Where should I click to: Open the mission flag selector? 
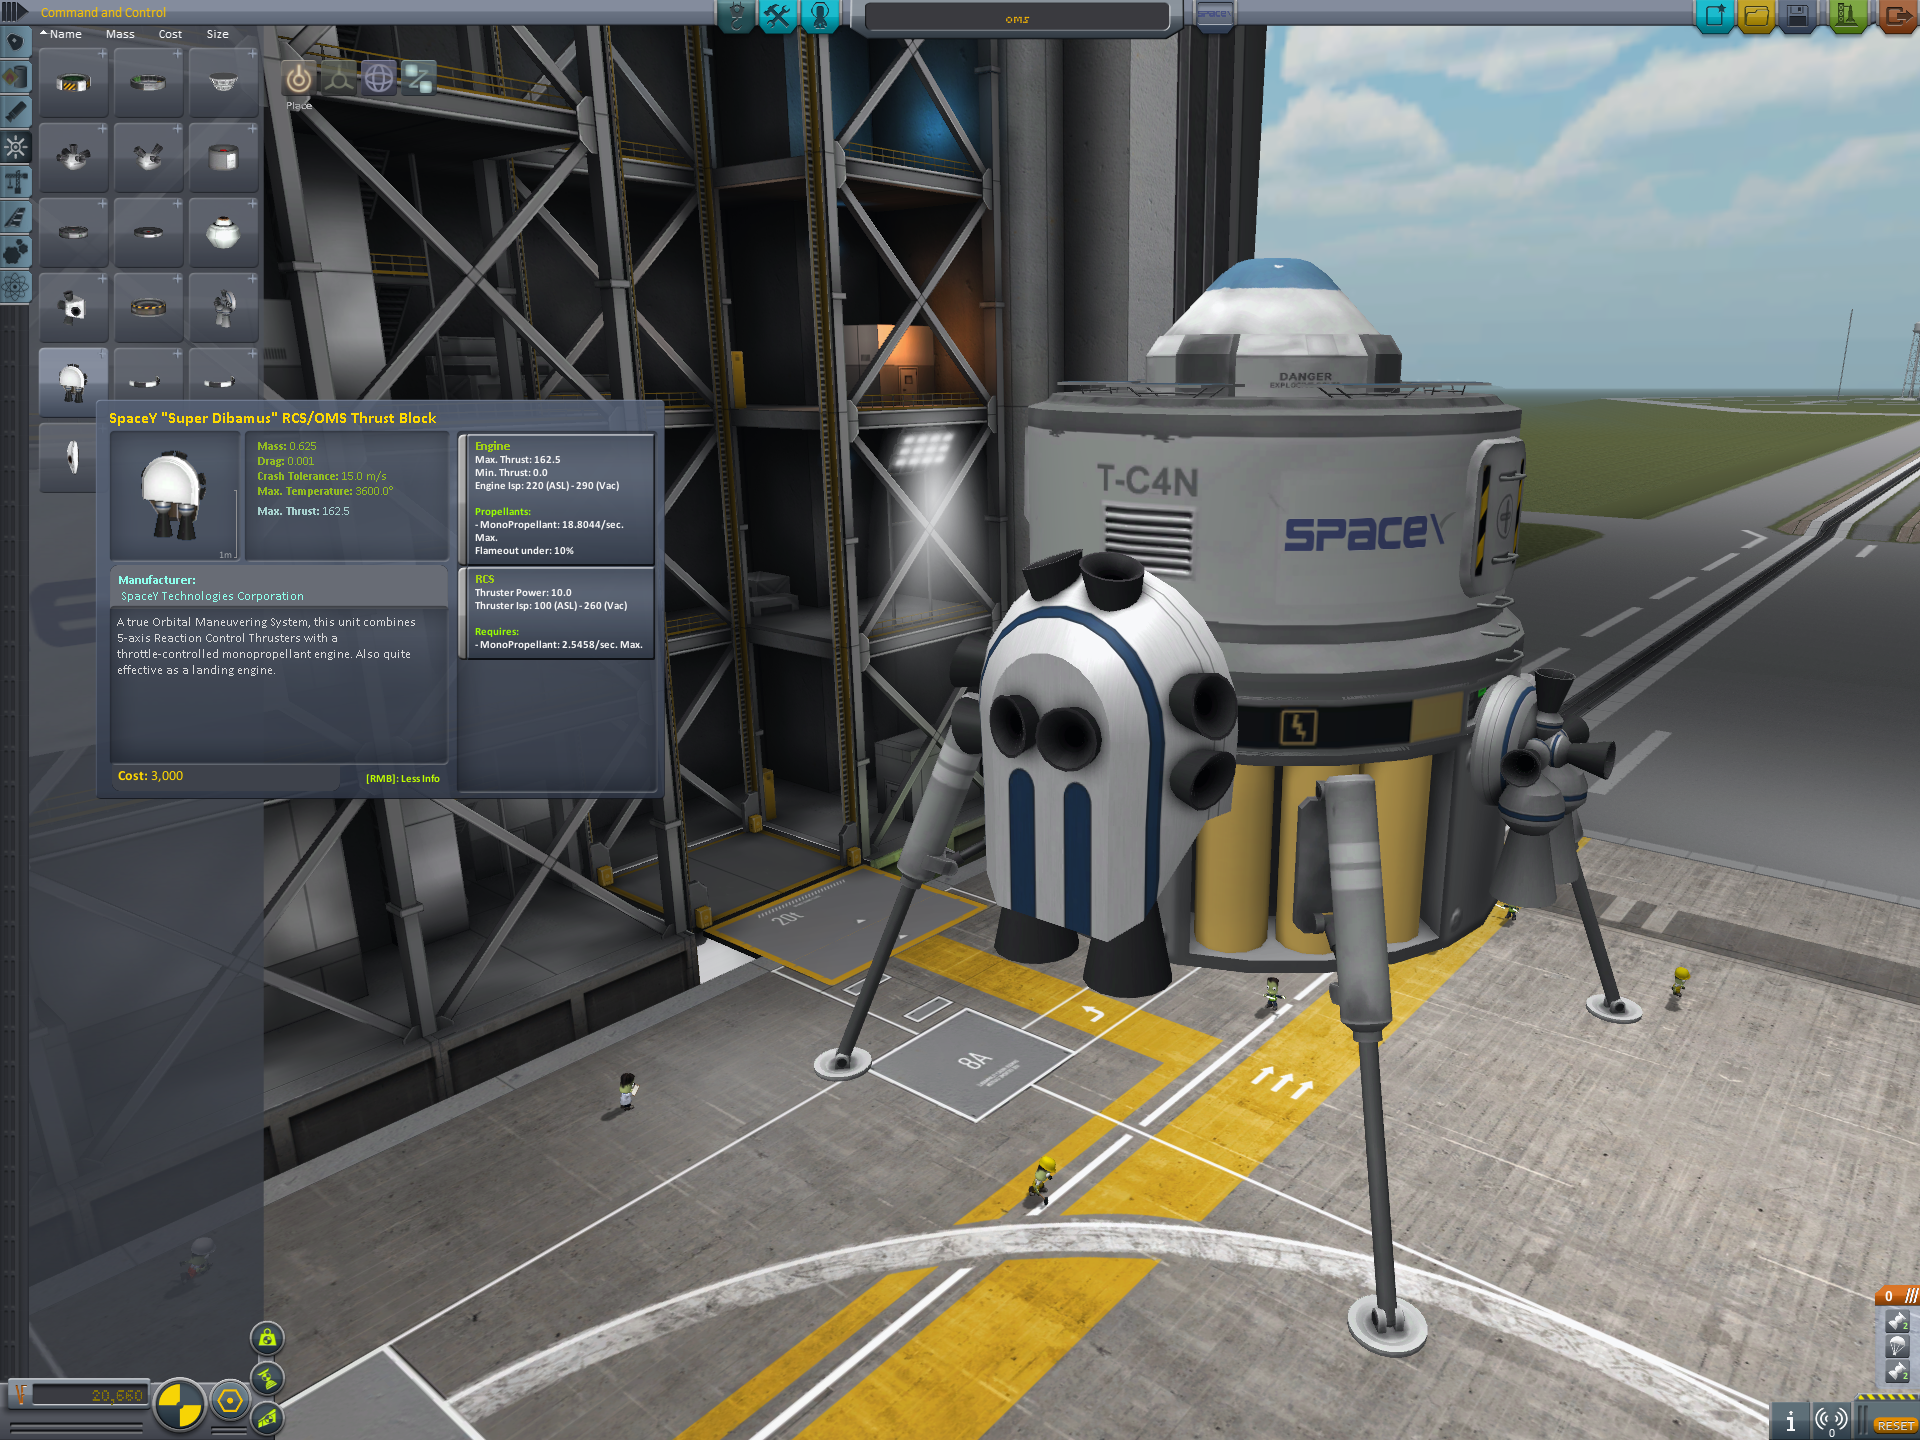[x=1214, y=16]
